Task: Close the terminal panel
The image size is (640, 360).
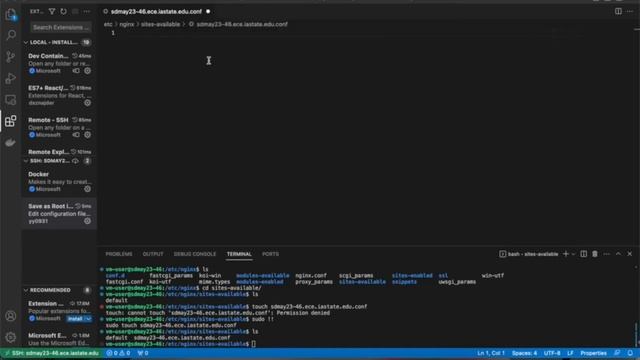Action: click(x=630, y=254)
